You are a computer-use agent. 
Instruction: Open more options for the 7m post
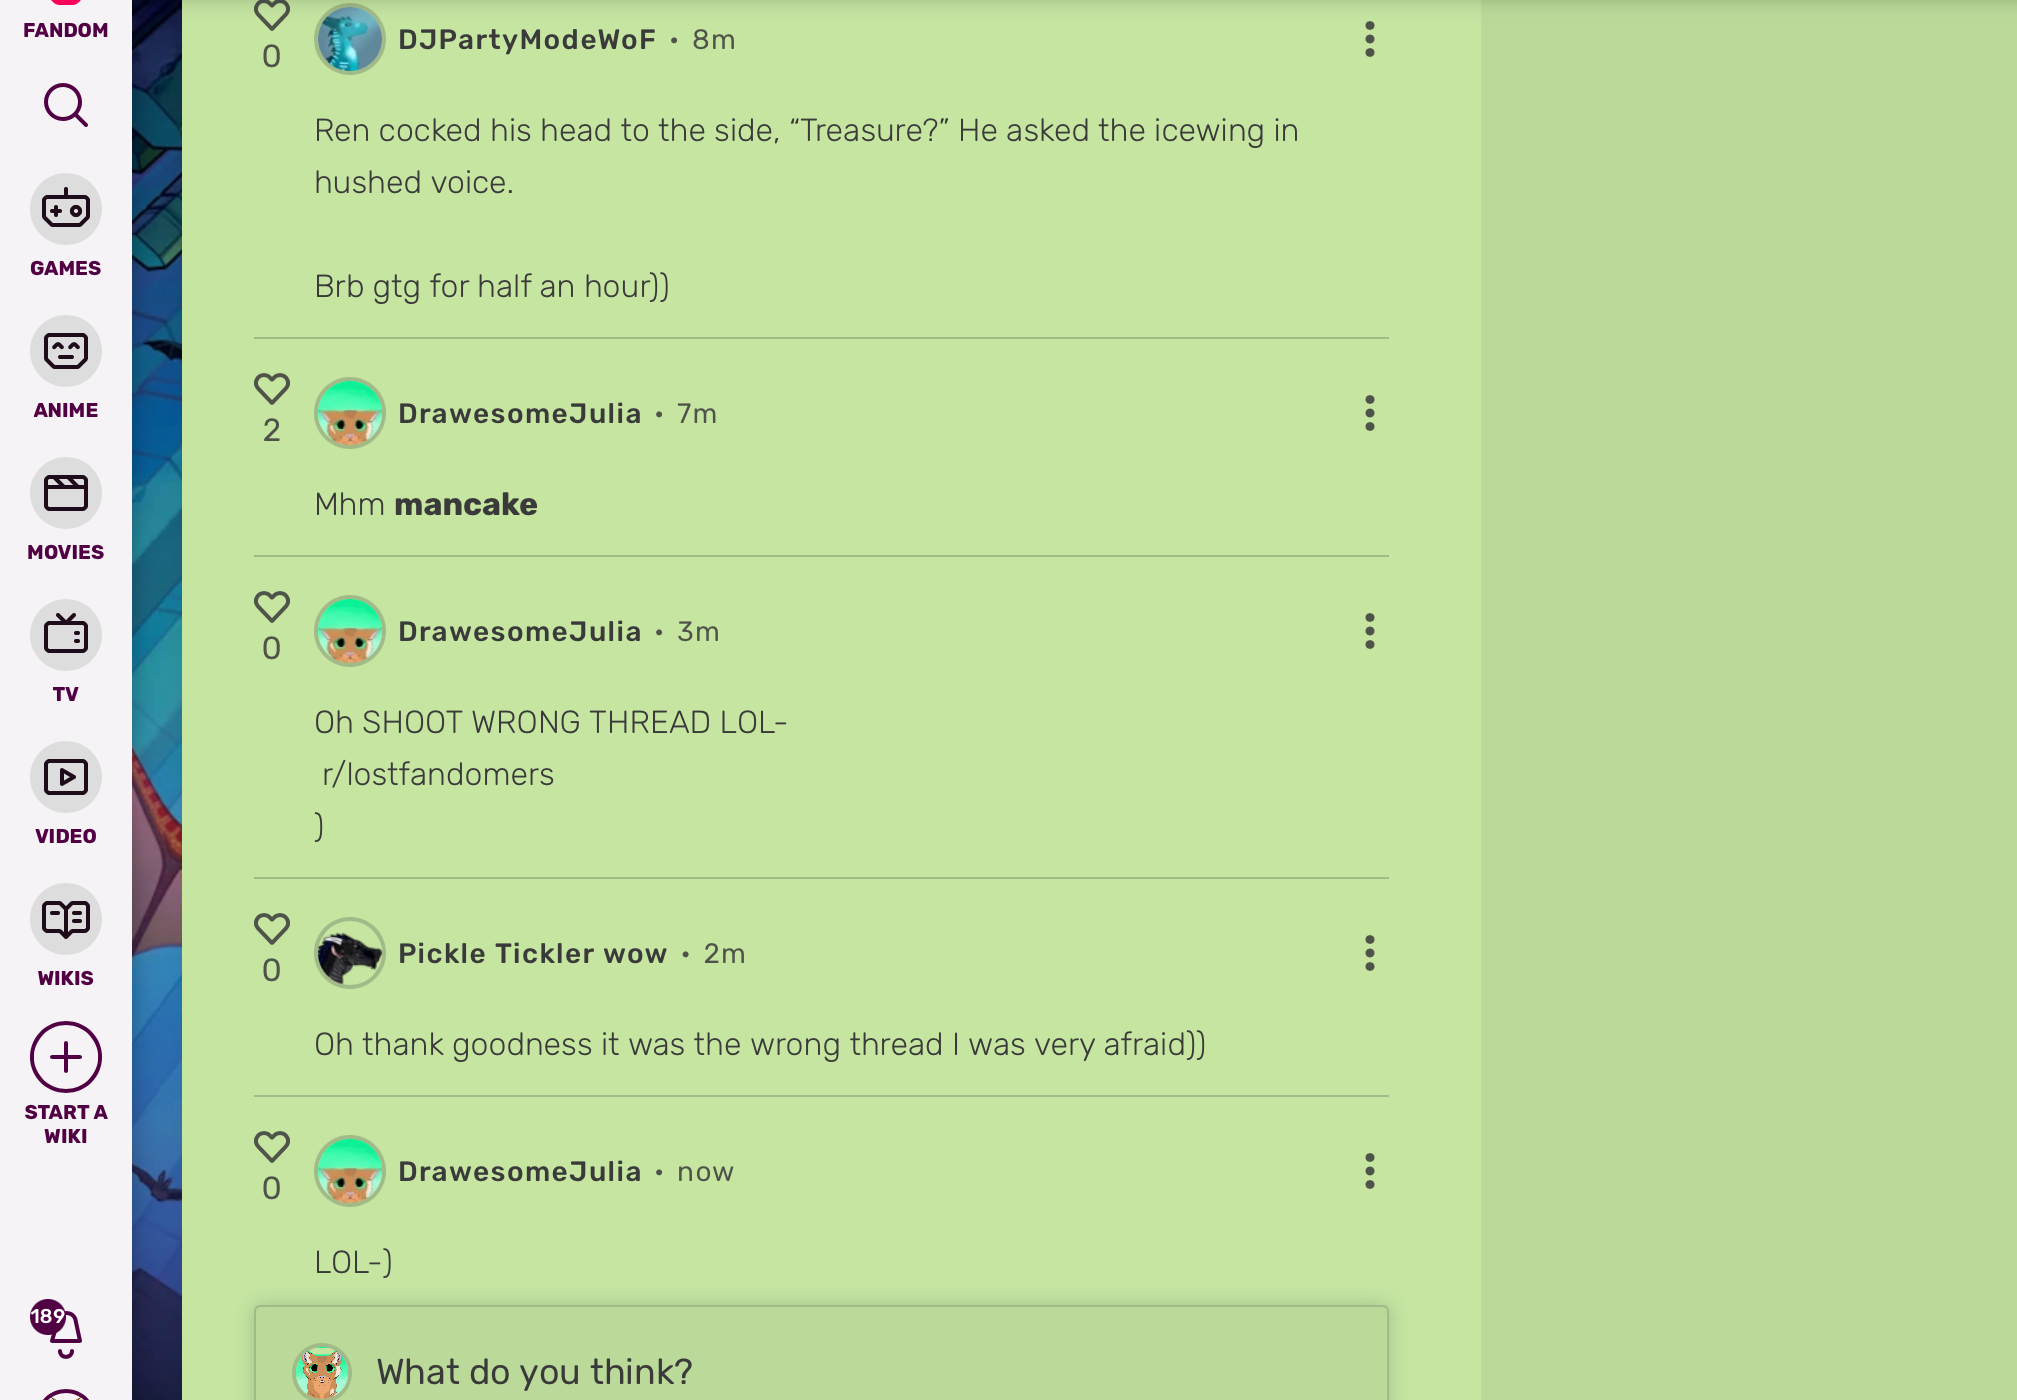click(x=1370, y=413)
